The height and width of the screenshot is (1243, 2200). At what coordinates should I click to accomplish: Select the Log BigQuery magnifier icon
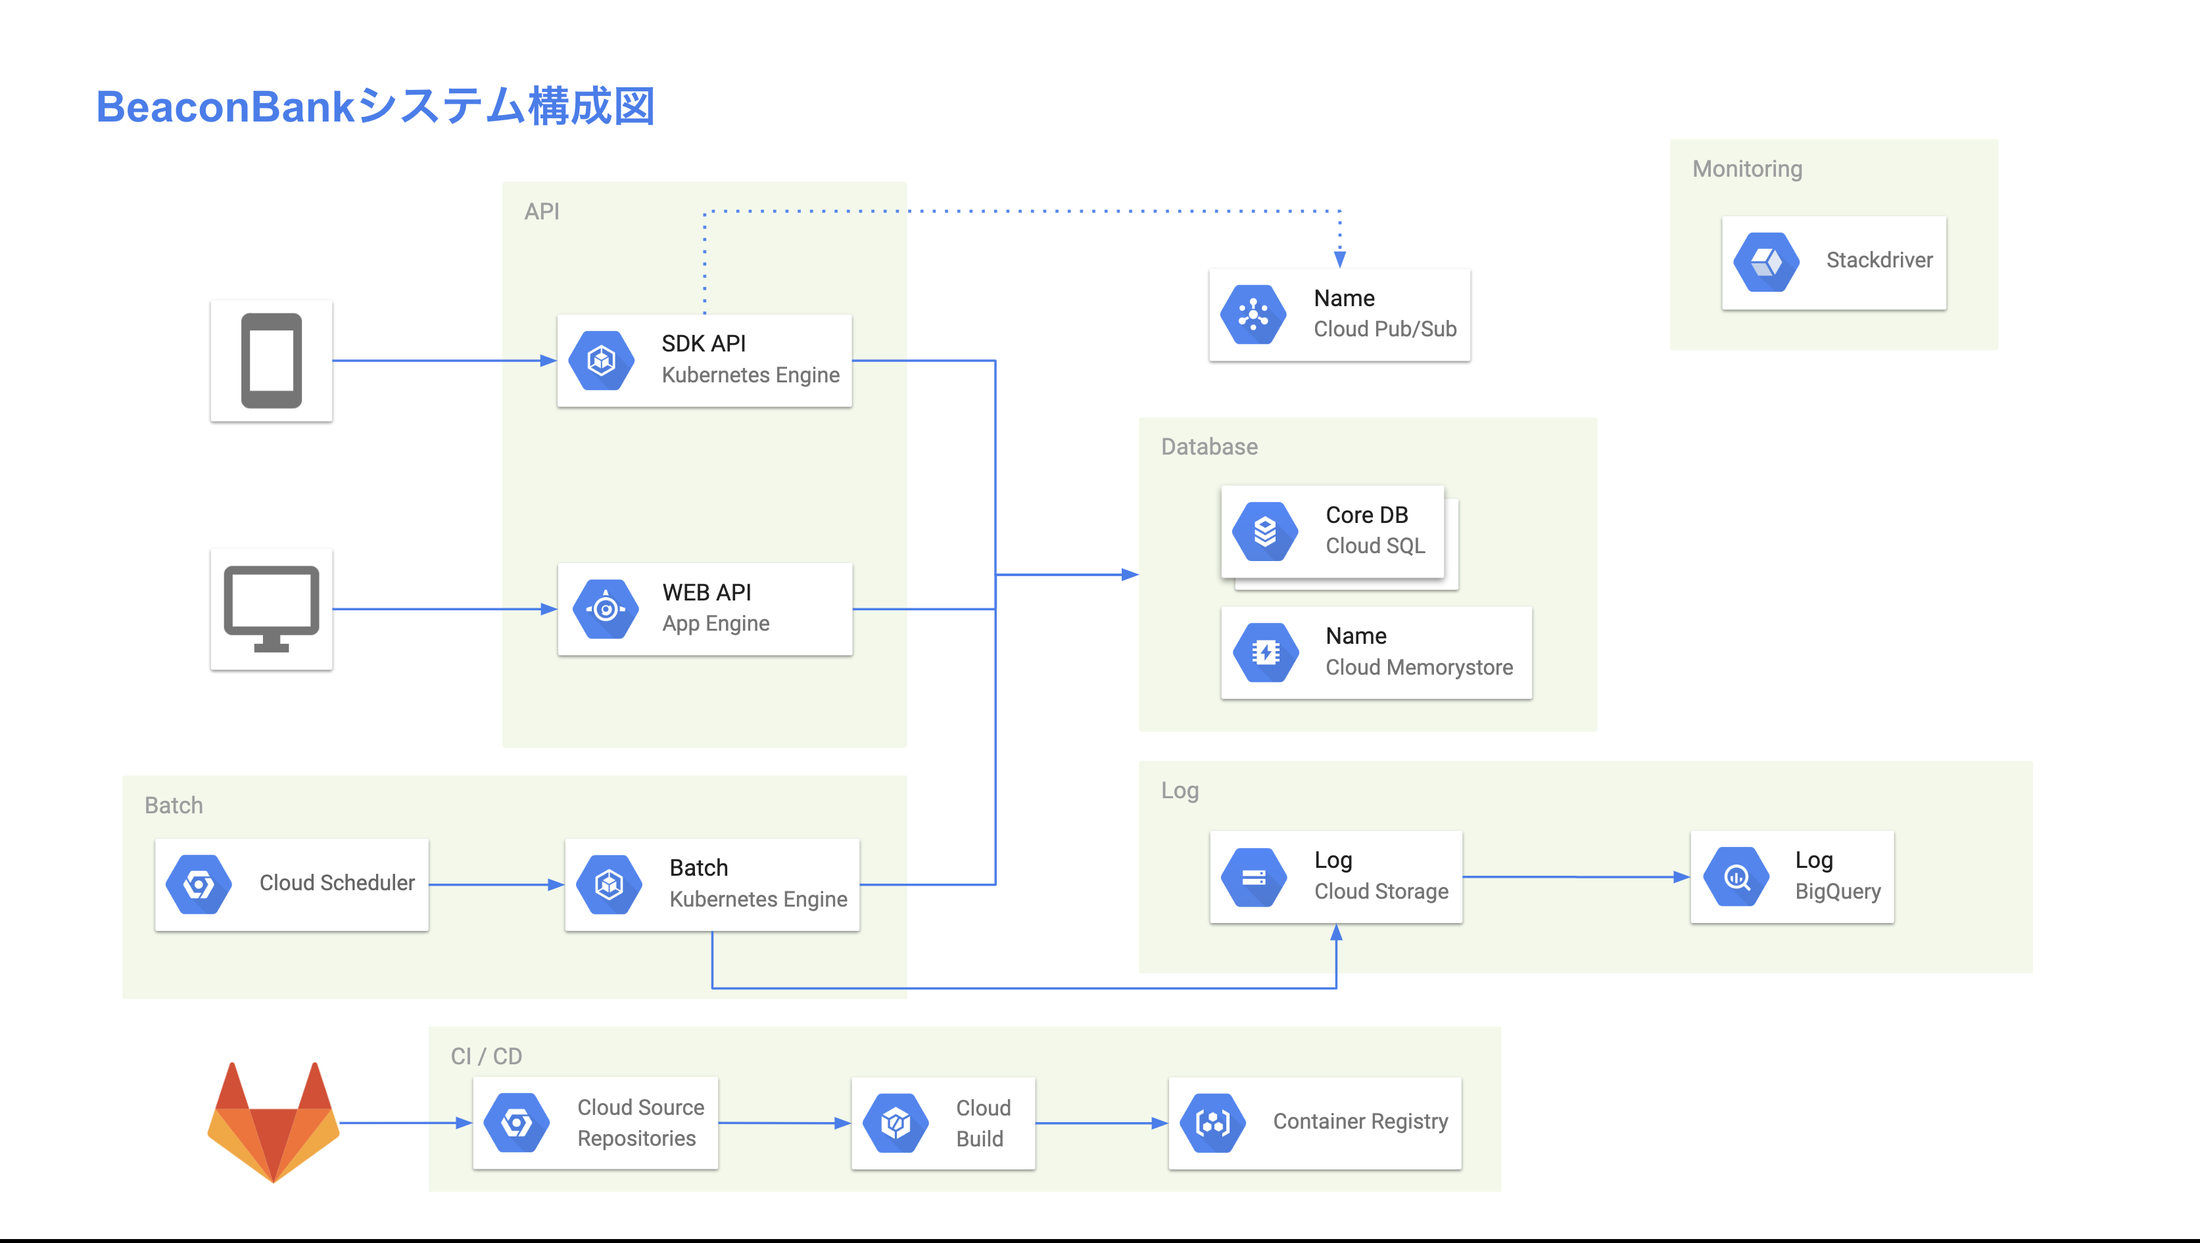(1737, 877)
